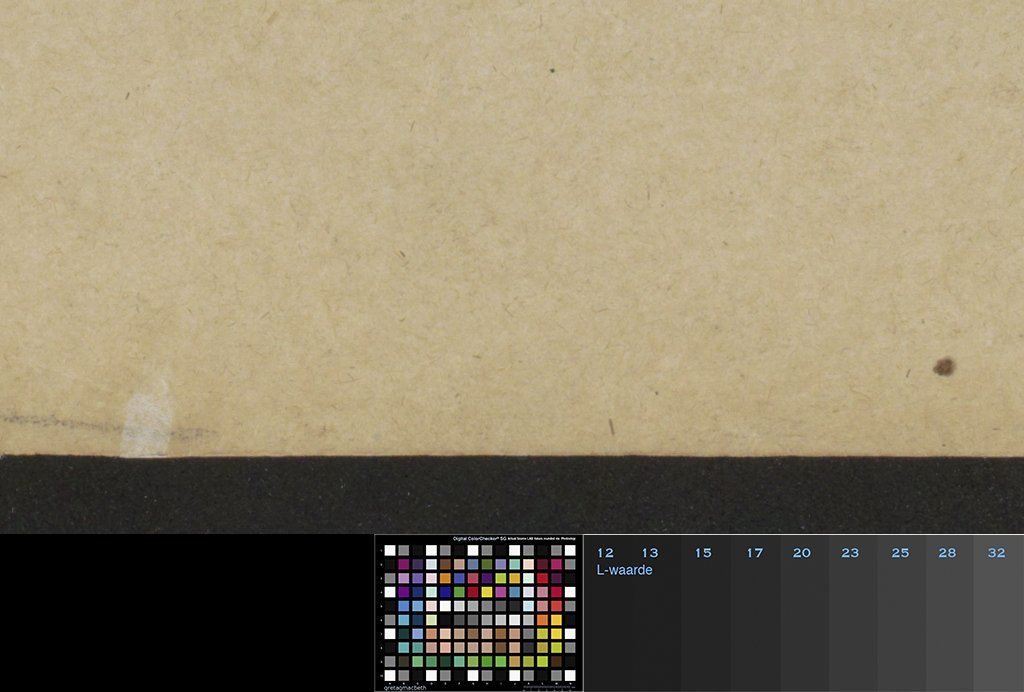Select the gray step labeled 13
Screen dimensions: 1024x692
651,620
